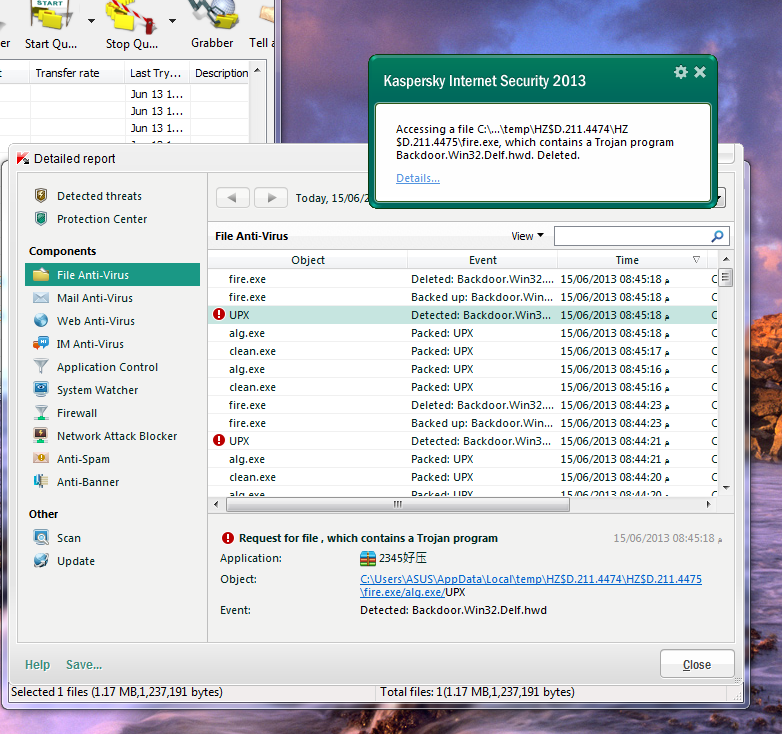Click red alert icon on highlighted UPX row
The width and height of the screenshot is (782, 734).
219,314
